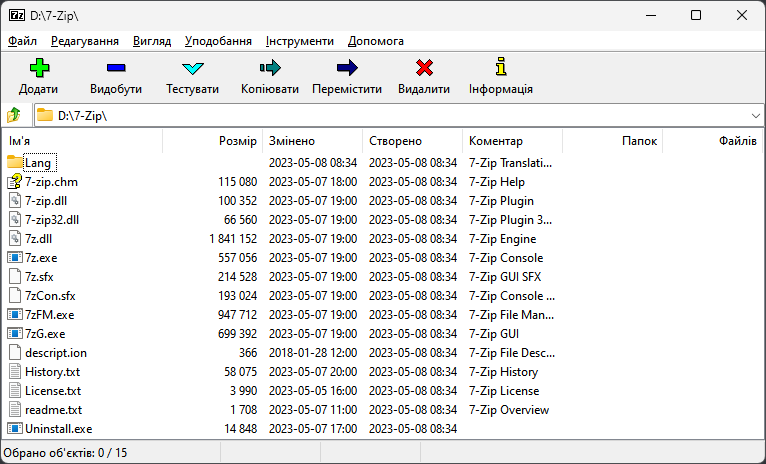Image resolution: width=766 pixels, height=464 pixels.
Task: Select the License.txt document icon
Action: point(15,391)
